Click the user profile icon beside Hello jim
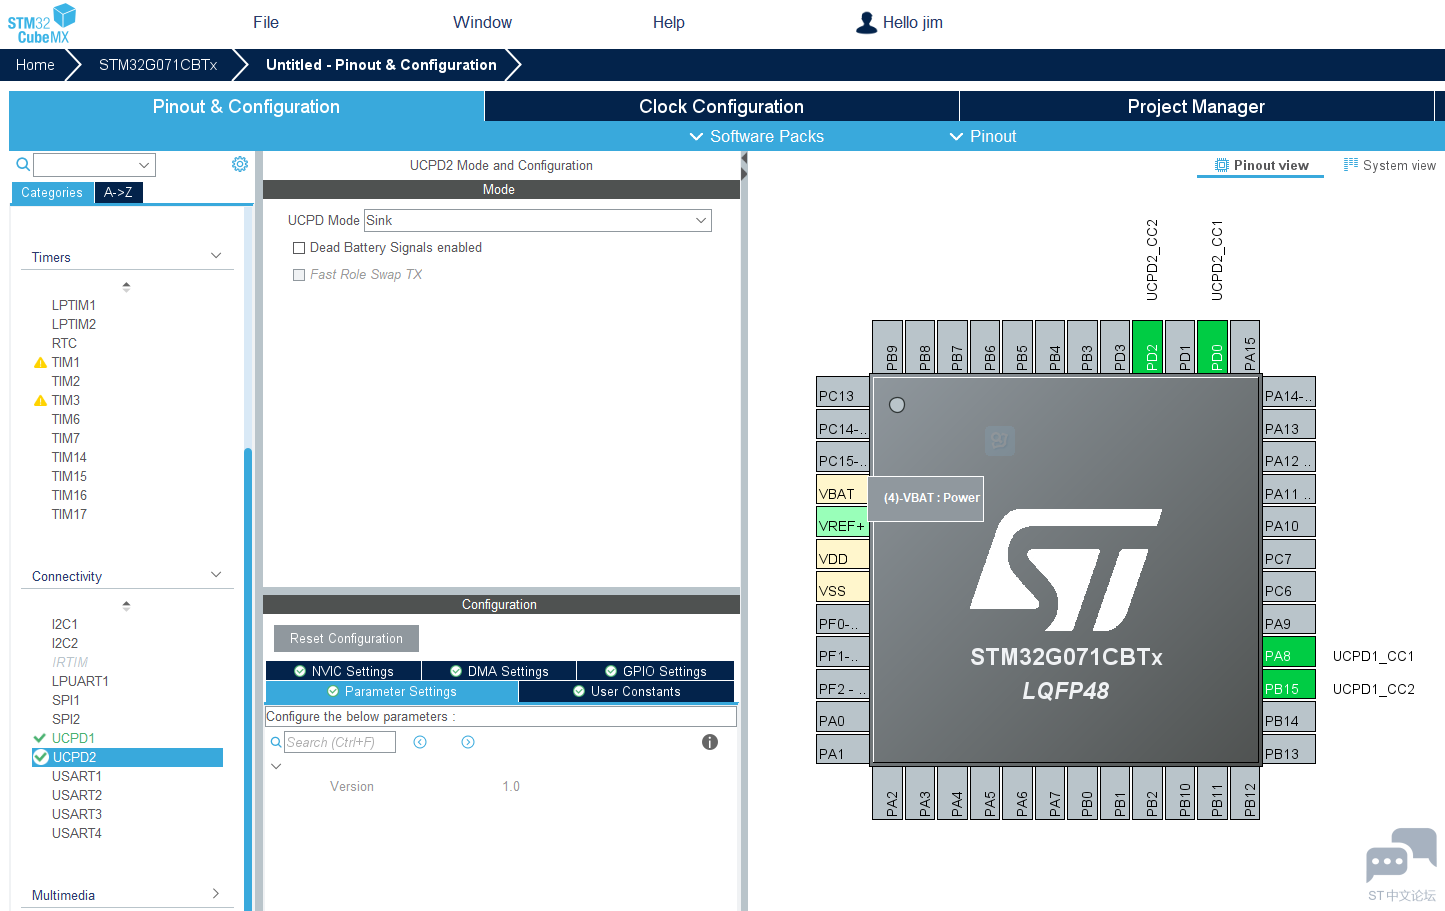This screenshot has width=1445, height=911. (x=866, y=23)
